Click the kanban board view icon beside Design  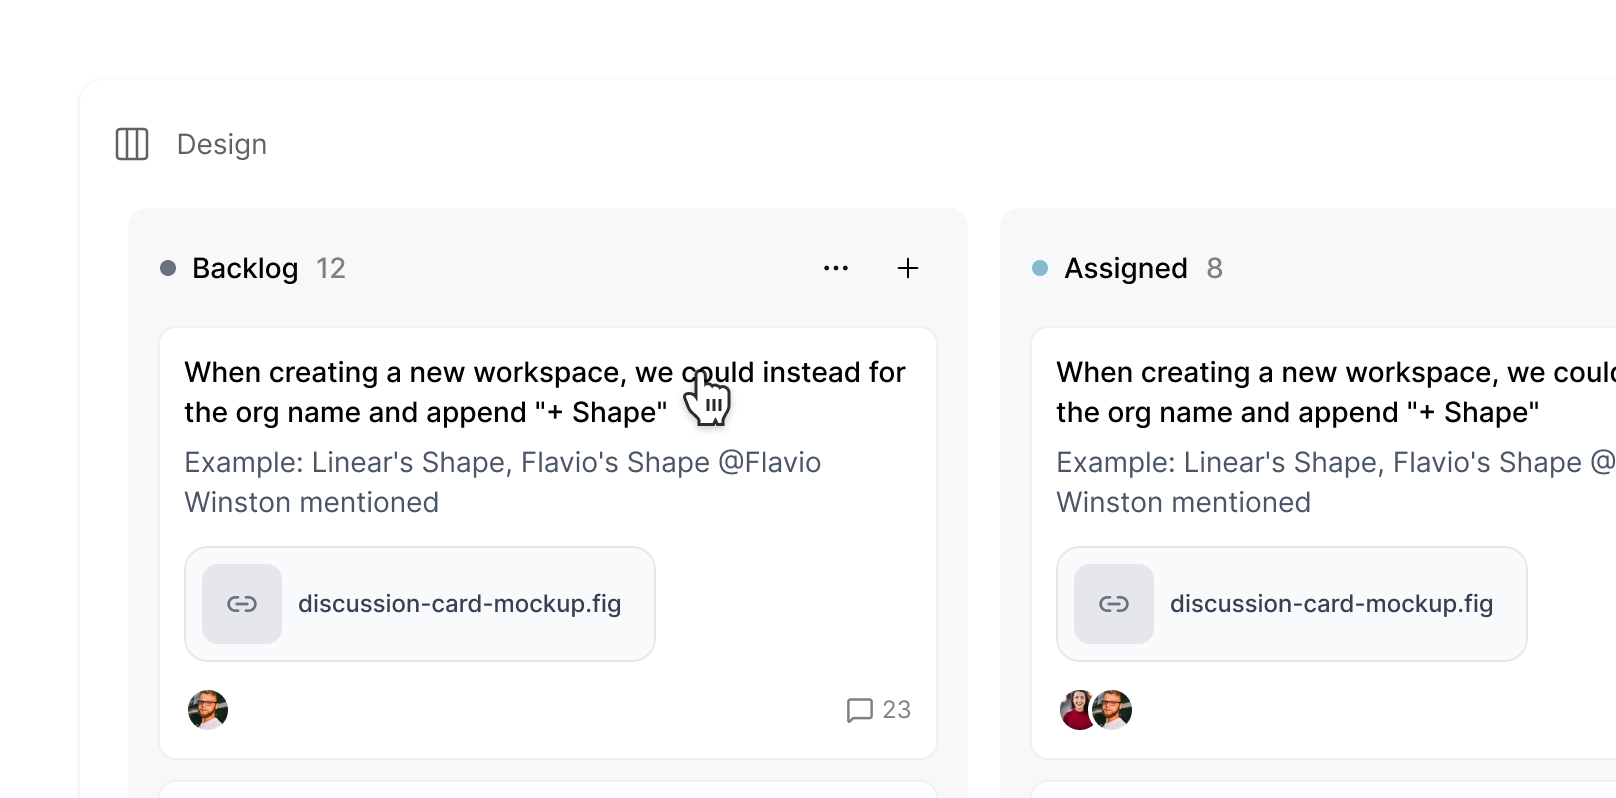coord(131,144)
